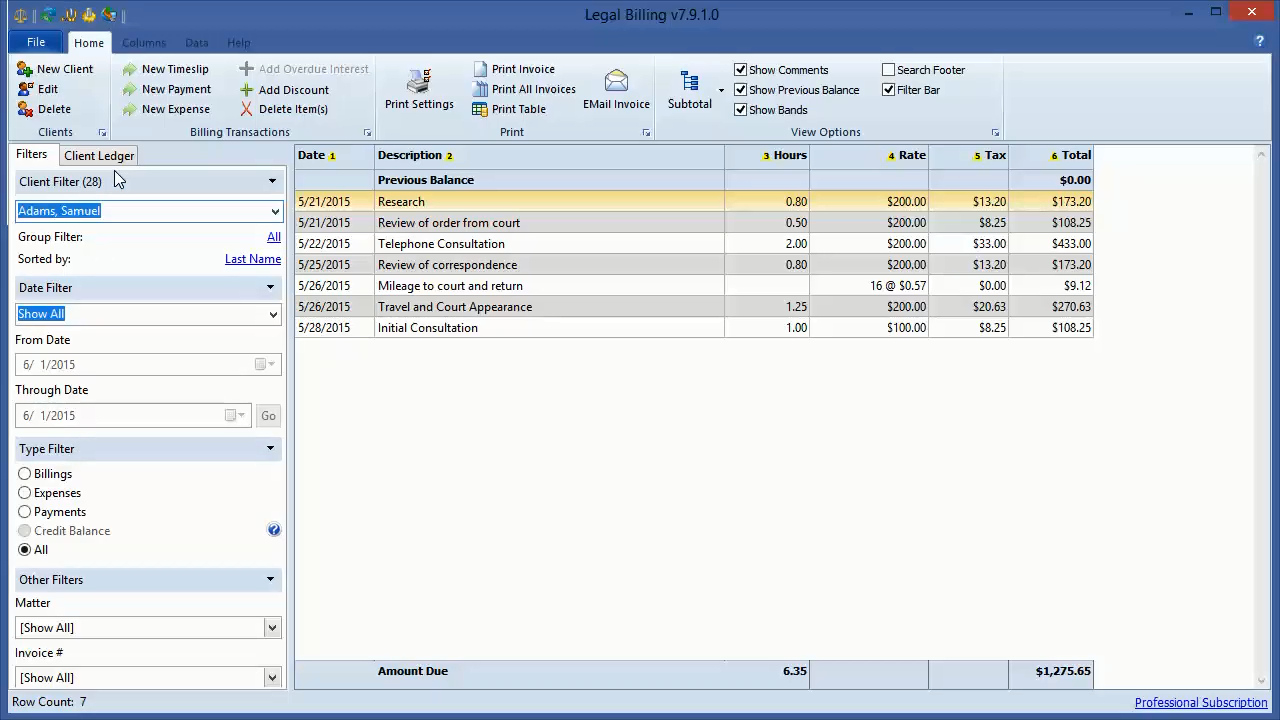Image resolution: width=1280 pixels, height=720 pixels.
Task: Open Print Settings
Action: (419, 89)
